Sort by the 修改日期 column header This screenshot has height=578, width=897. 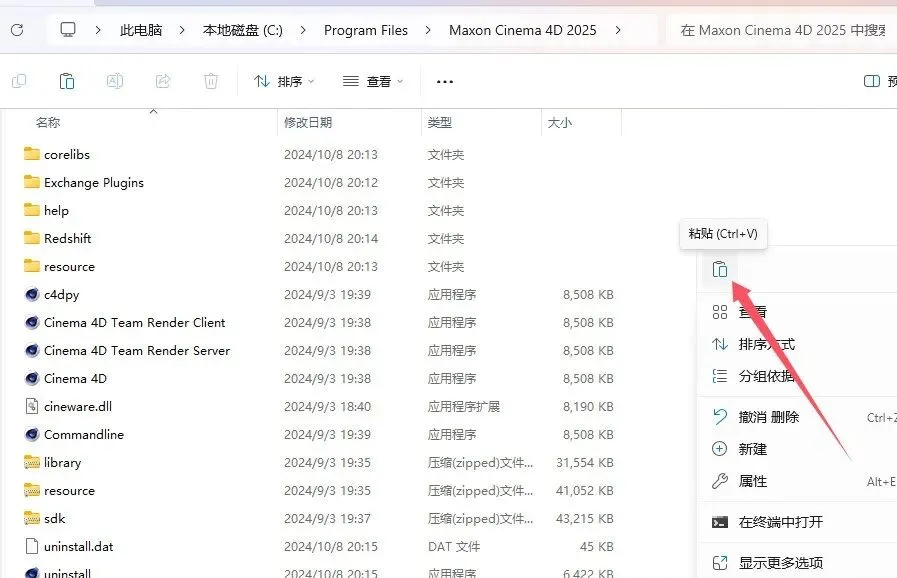(x=308, y=122)
